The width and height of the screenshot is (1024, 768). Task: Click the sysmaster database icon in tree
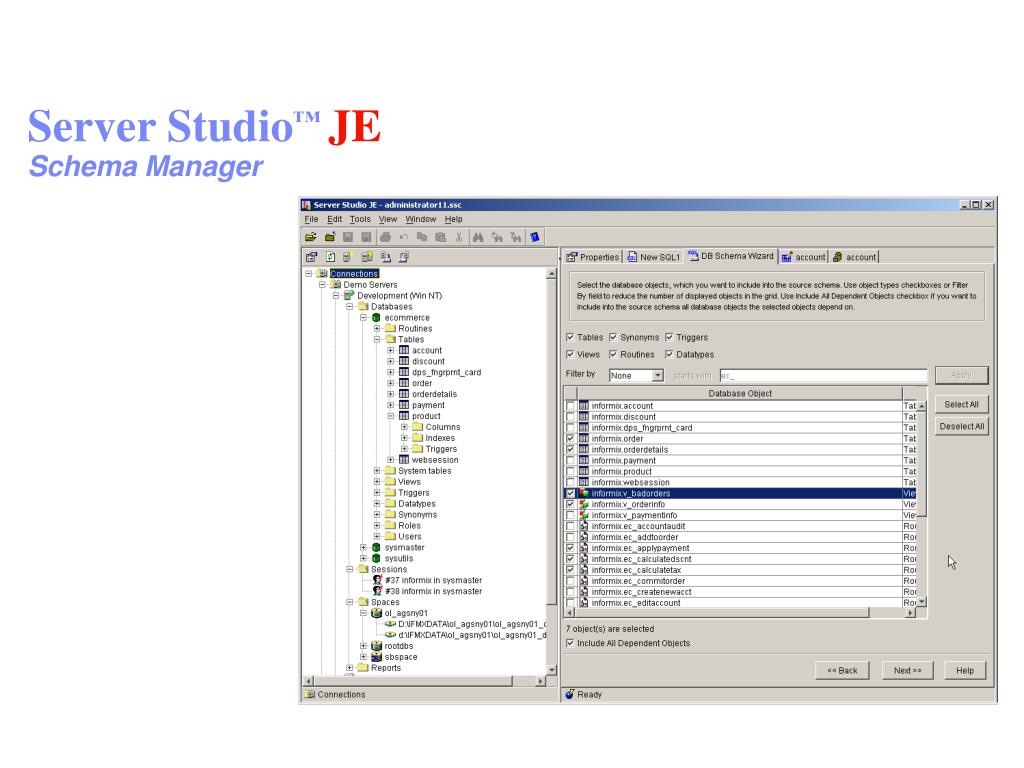376,547
